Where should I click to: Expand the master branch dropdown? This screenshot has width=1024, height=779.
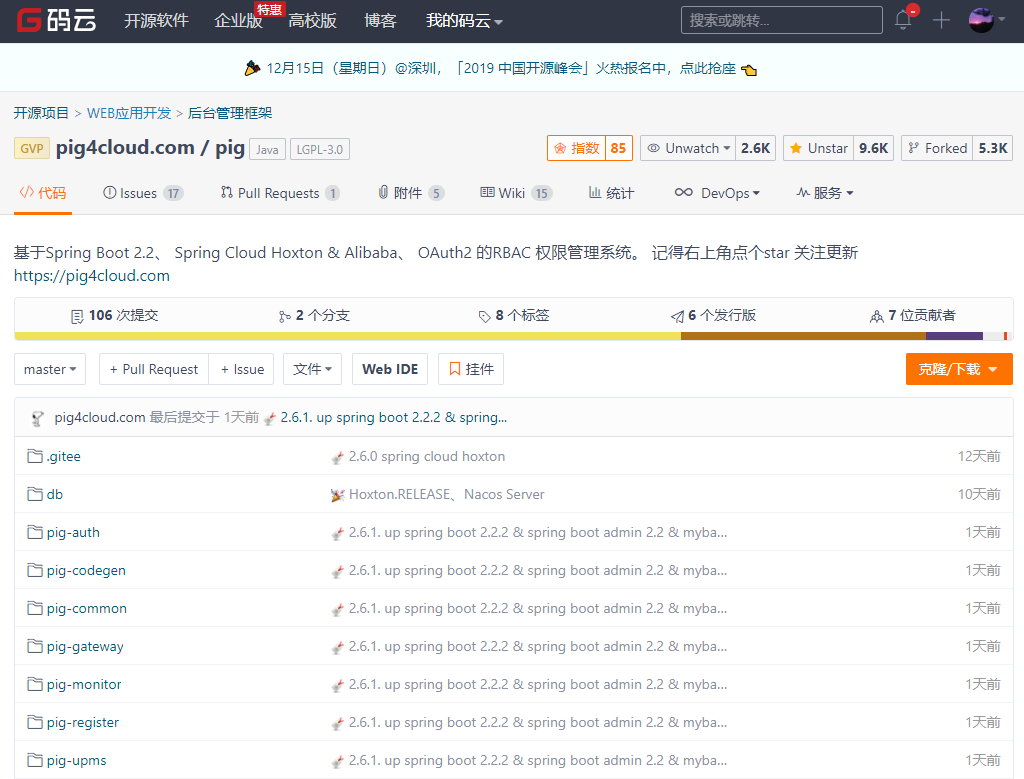(x=50, y=369)
